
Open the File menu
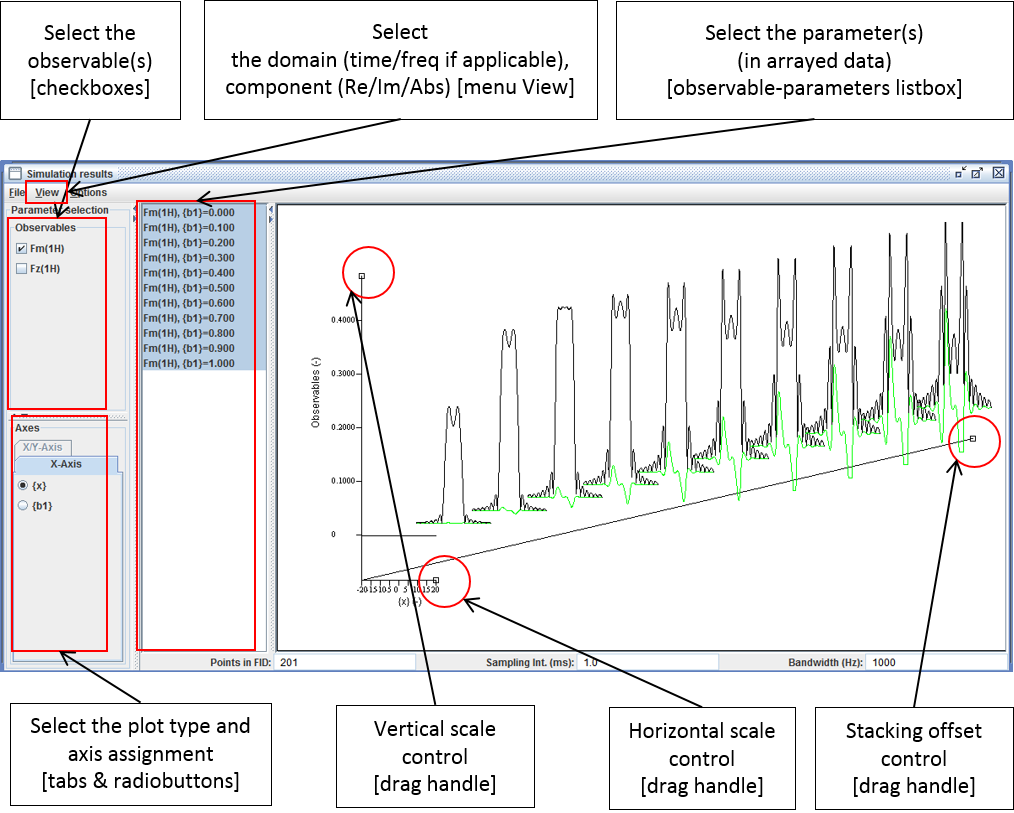(16, 192)
